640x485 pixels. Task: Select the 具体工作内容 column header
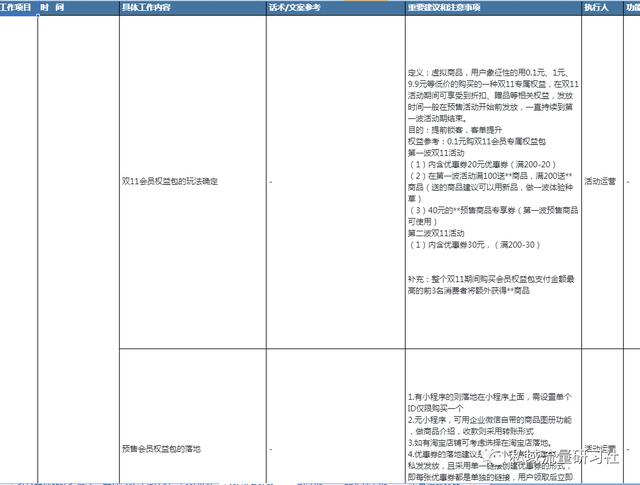(193, 7)
